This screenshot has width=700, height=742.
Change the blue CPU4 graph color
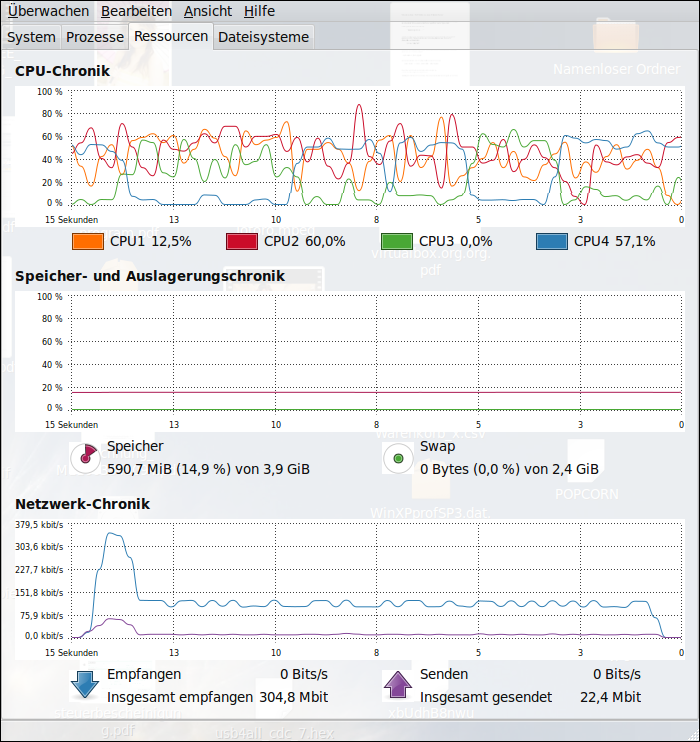[552, 241]
